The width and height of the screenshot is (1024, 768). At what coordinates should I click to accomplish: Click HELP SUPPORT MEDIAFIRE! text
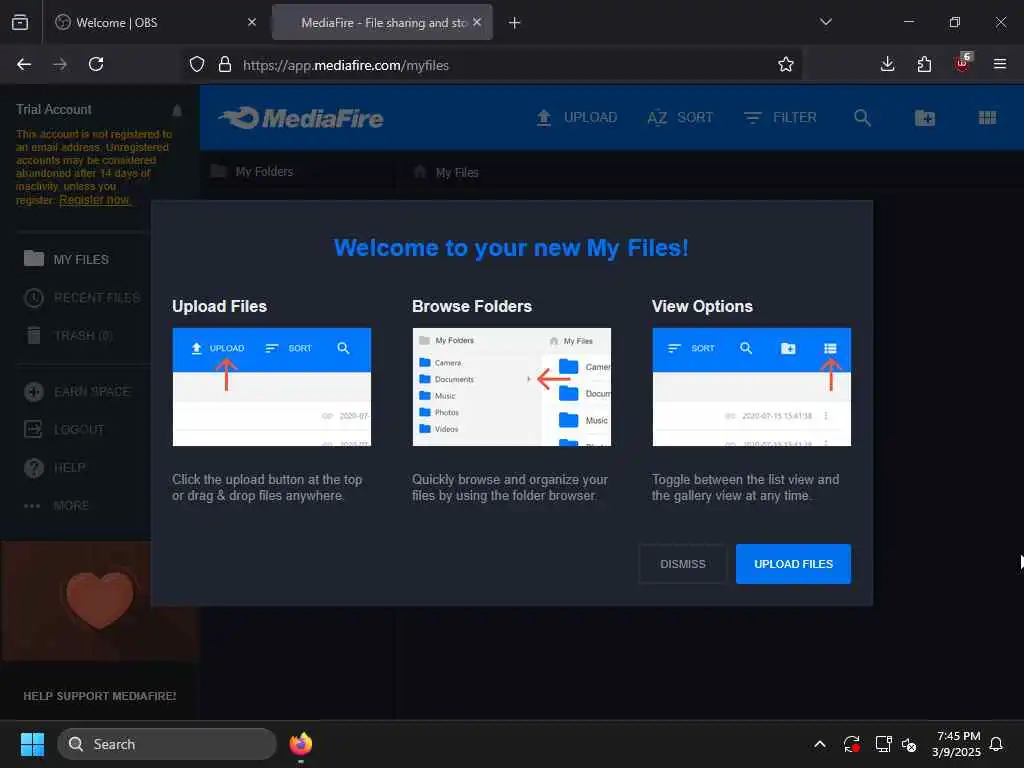[x=99, y=696]
